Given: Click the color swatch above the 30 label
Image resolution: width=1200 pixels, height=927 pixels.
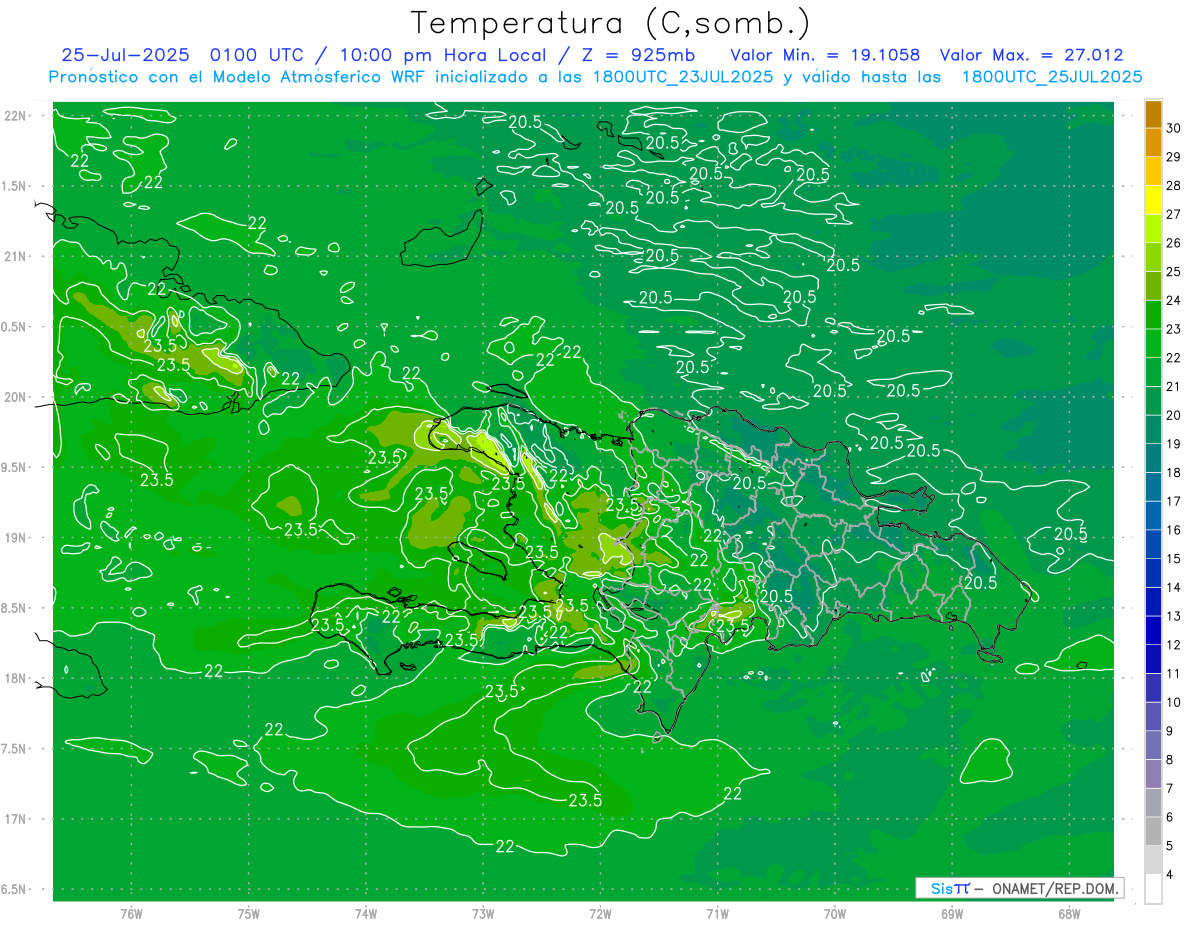Looking at the screenshot, I should point(1153,114).
